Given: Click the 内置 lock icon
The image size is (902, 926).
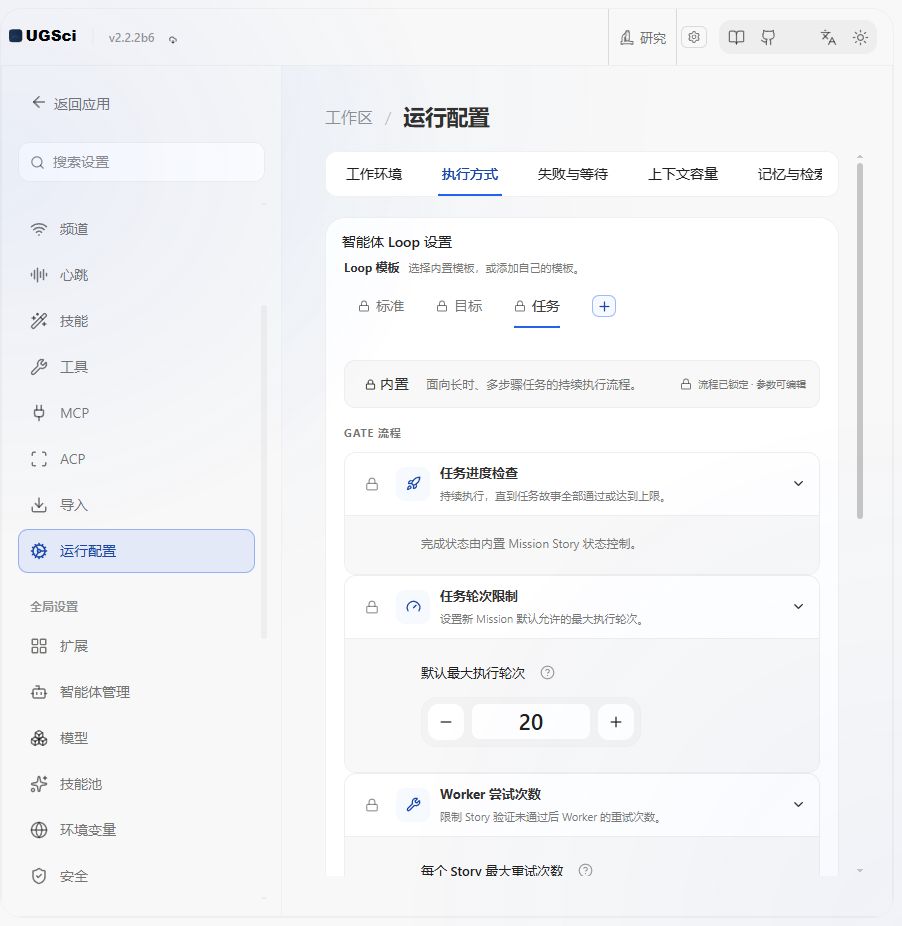Looking at the screenshot, I should coord(370,385).
